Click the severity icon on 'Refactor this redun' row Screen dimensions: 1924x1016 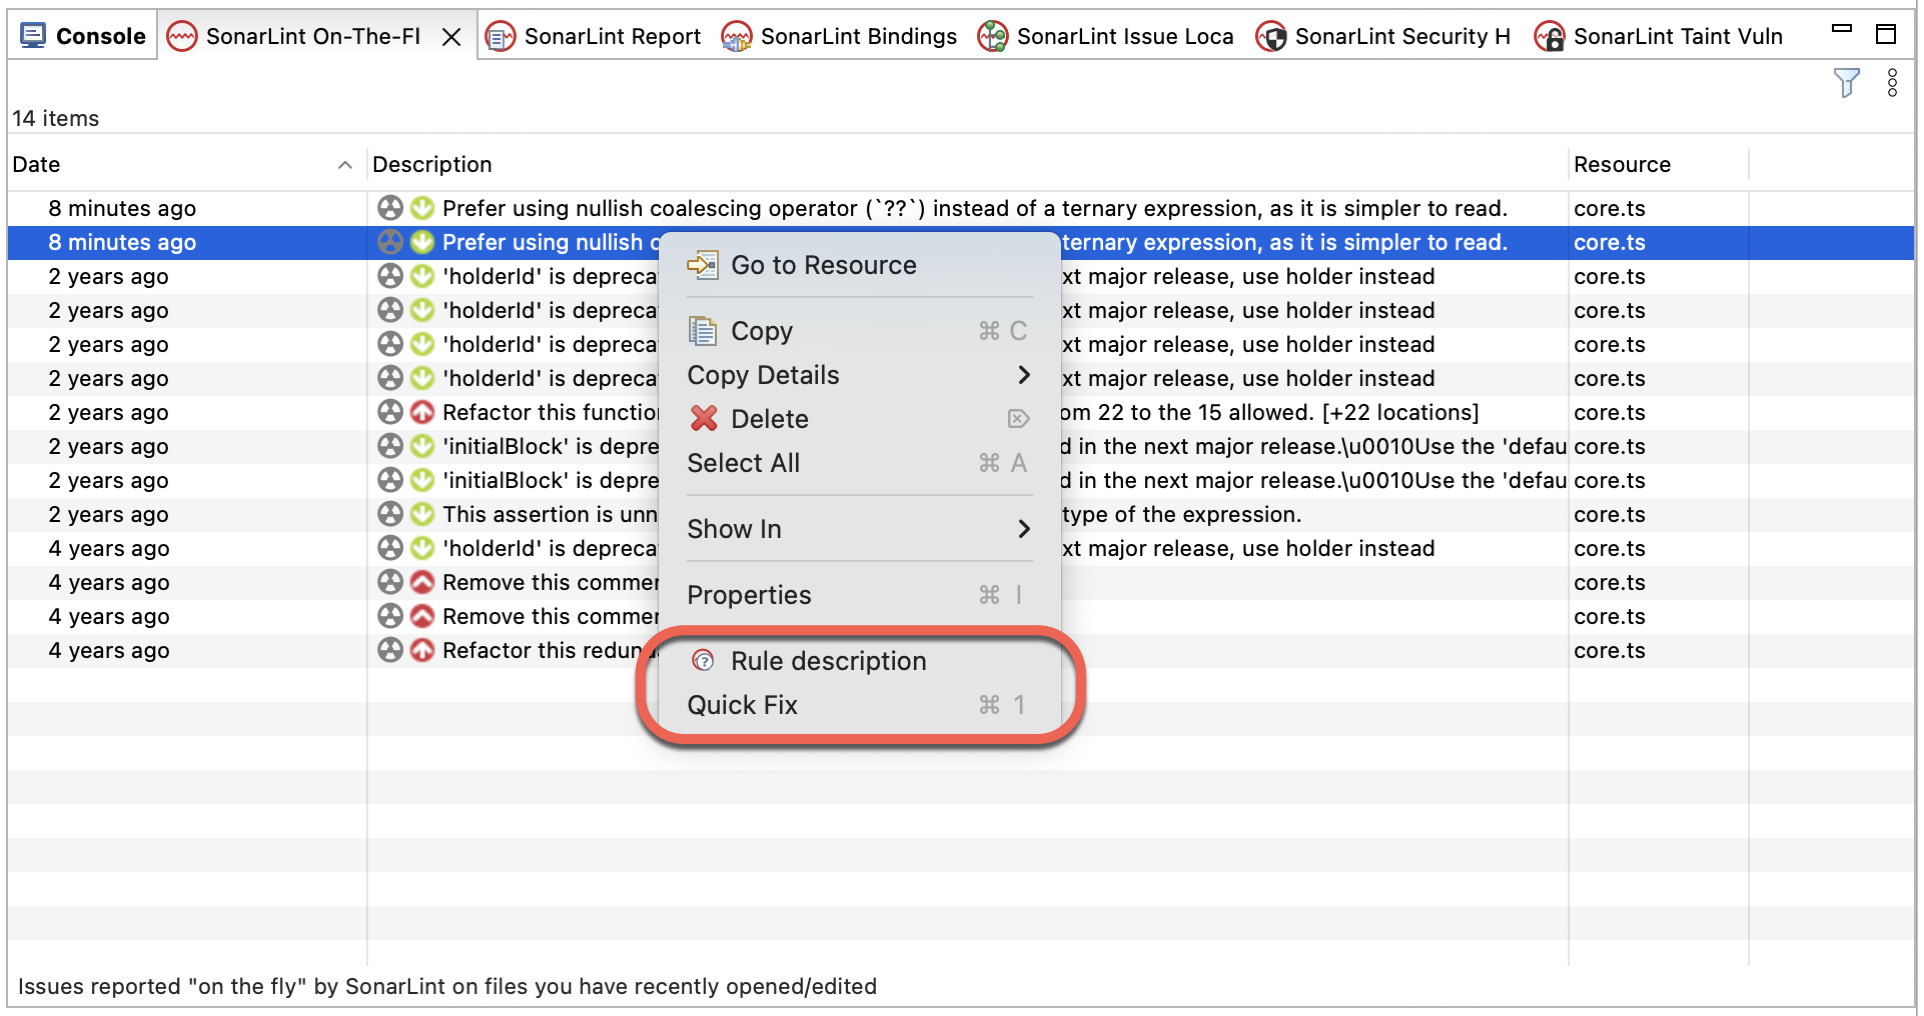point(423,650)
